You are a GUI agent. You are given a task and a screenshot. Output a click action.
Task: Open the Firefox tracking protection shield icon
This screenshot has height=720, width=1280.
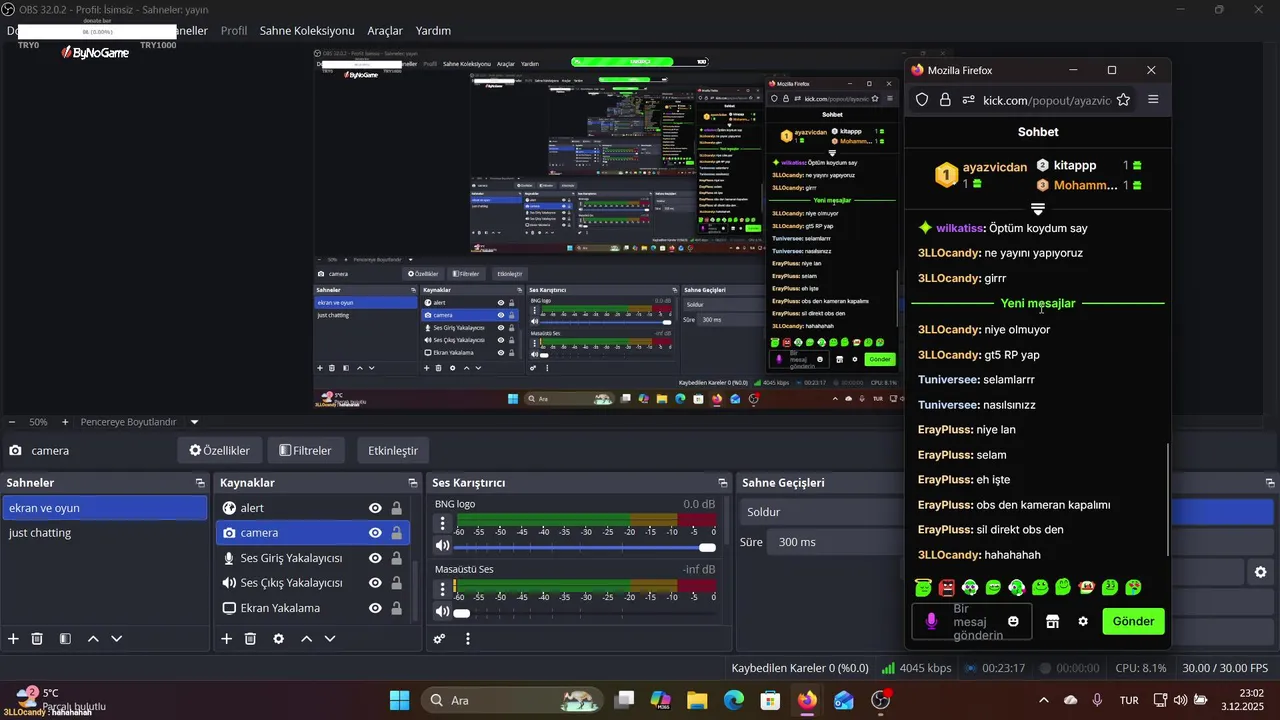(922, 99)
